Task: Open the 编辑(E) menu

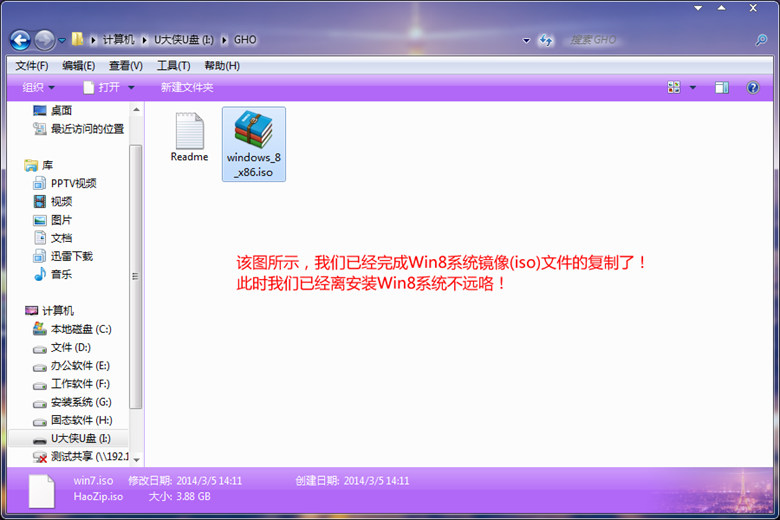Action: 79,66
